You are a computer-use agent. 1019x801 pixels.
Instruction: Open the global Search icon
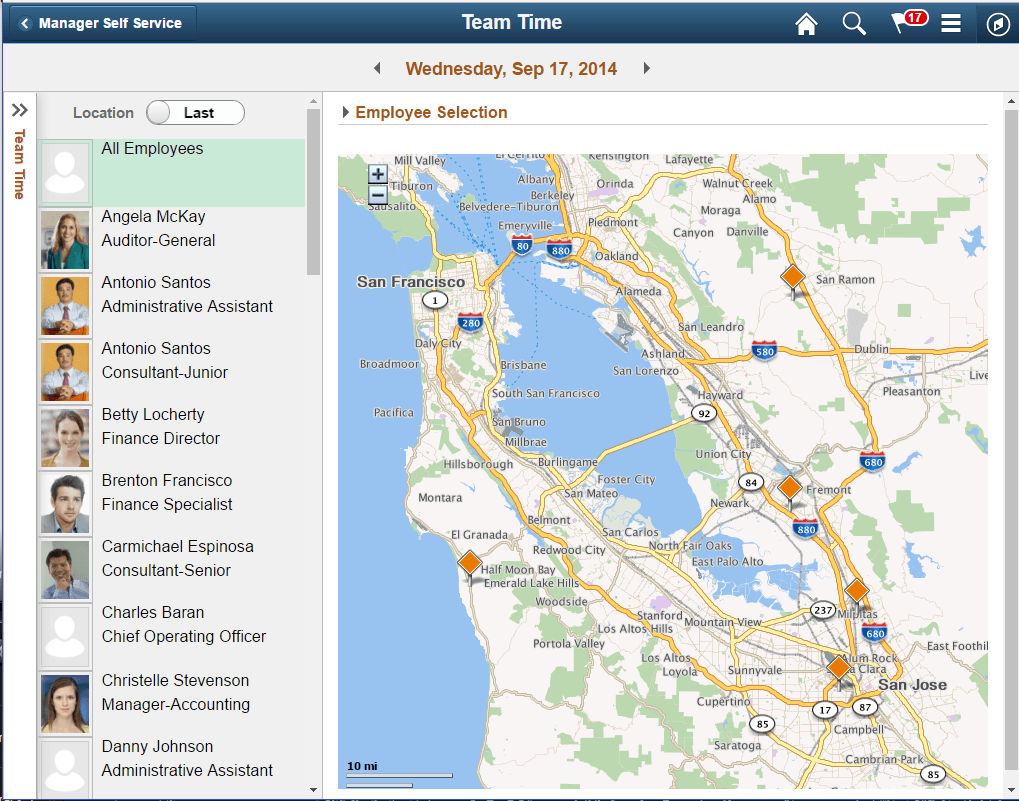tap(853, 22)
